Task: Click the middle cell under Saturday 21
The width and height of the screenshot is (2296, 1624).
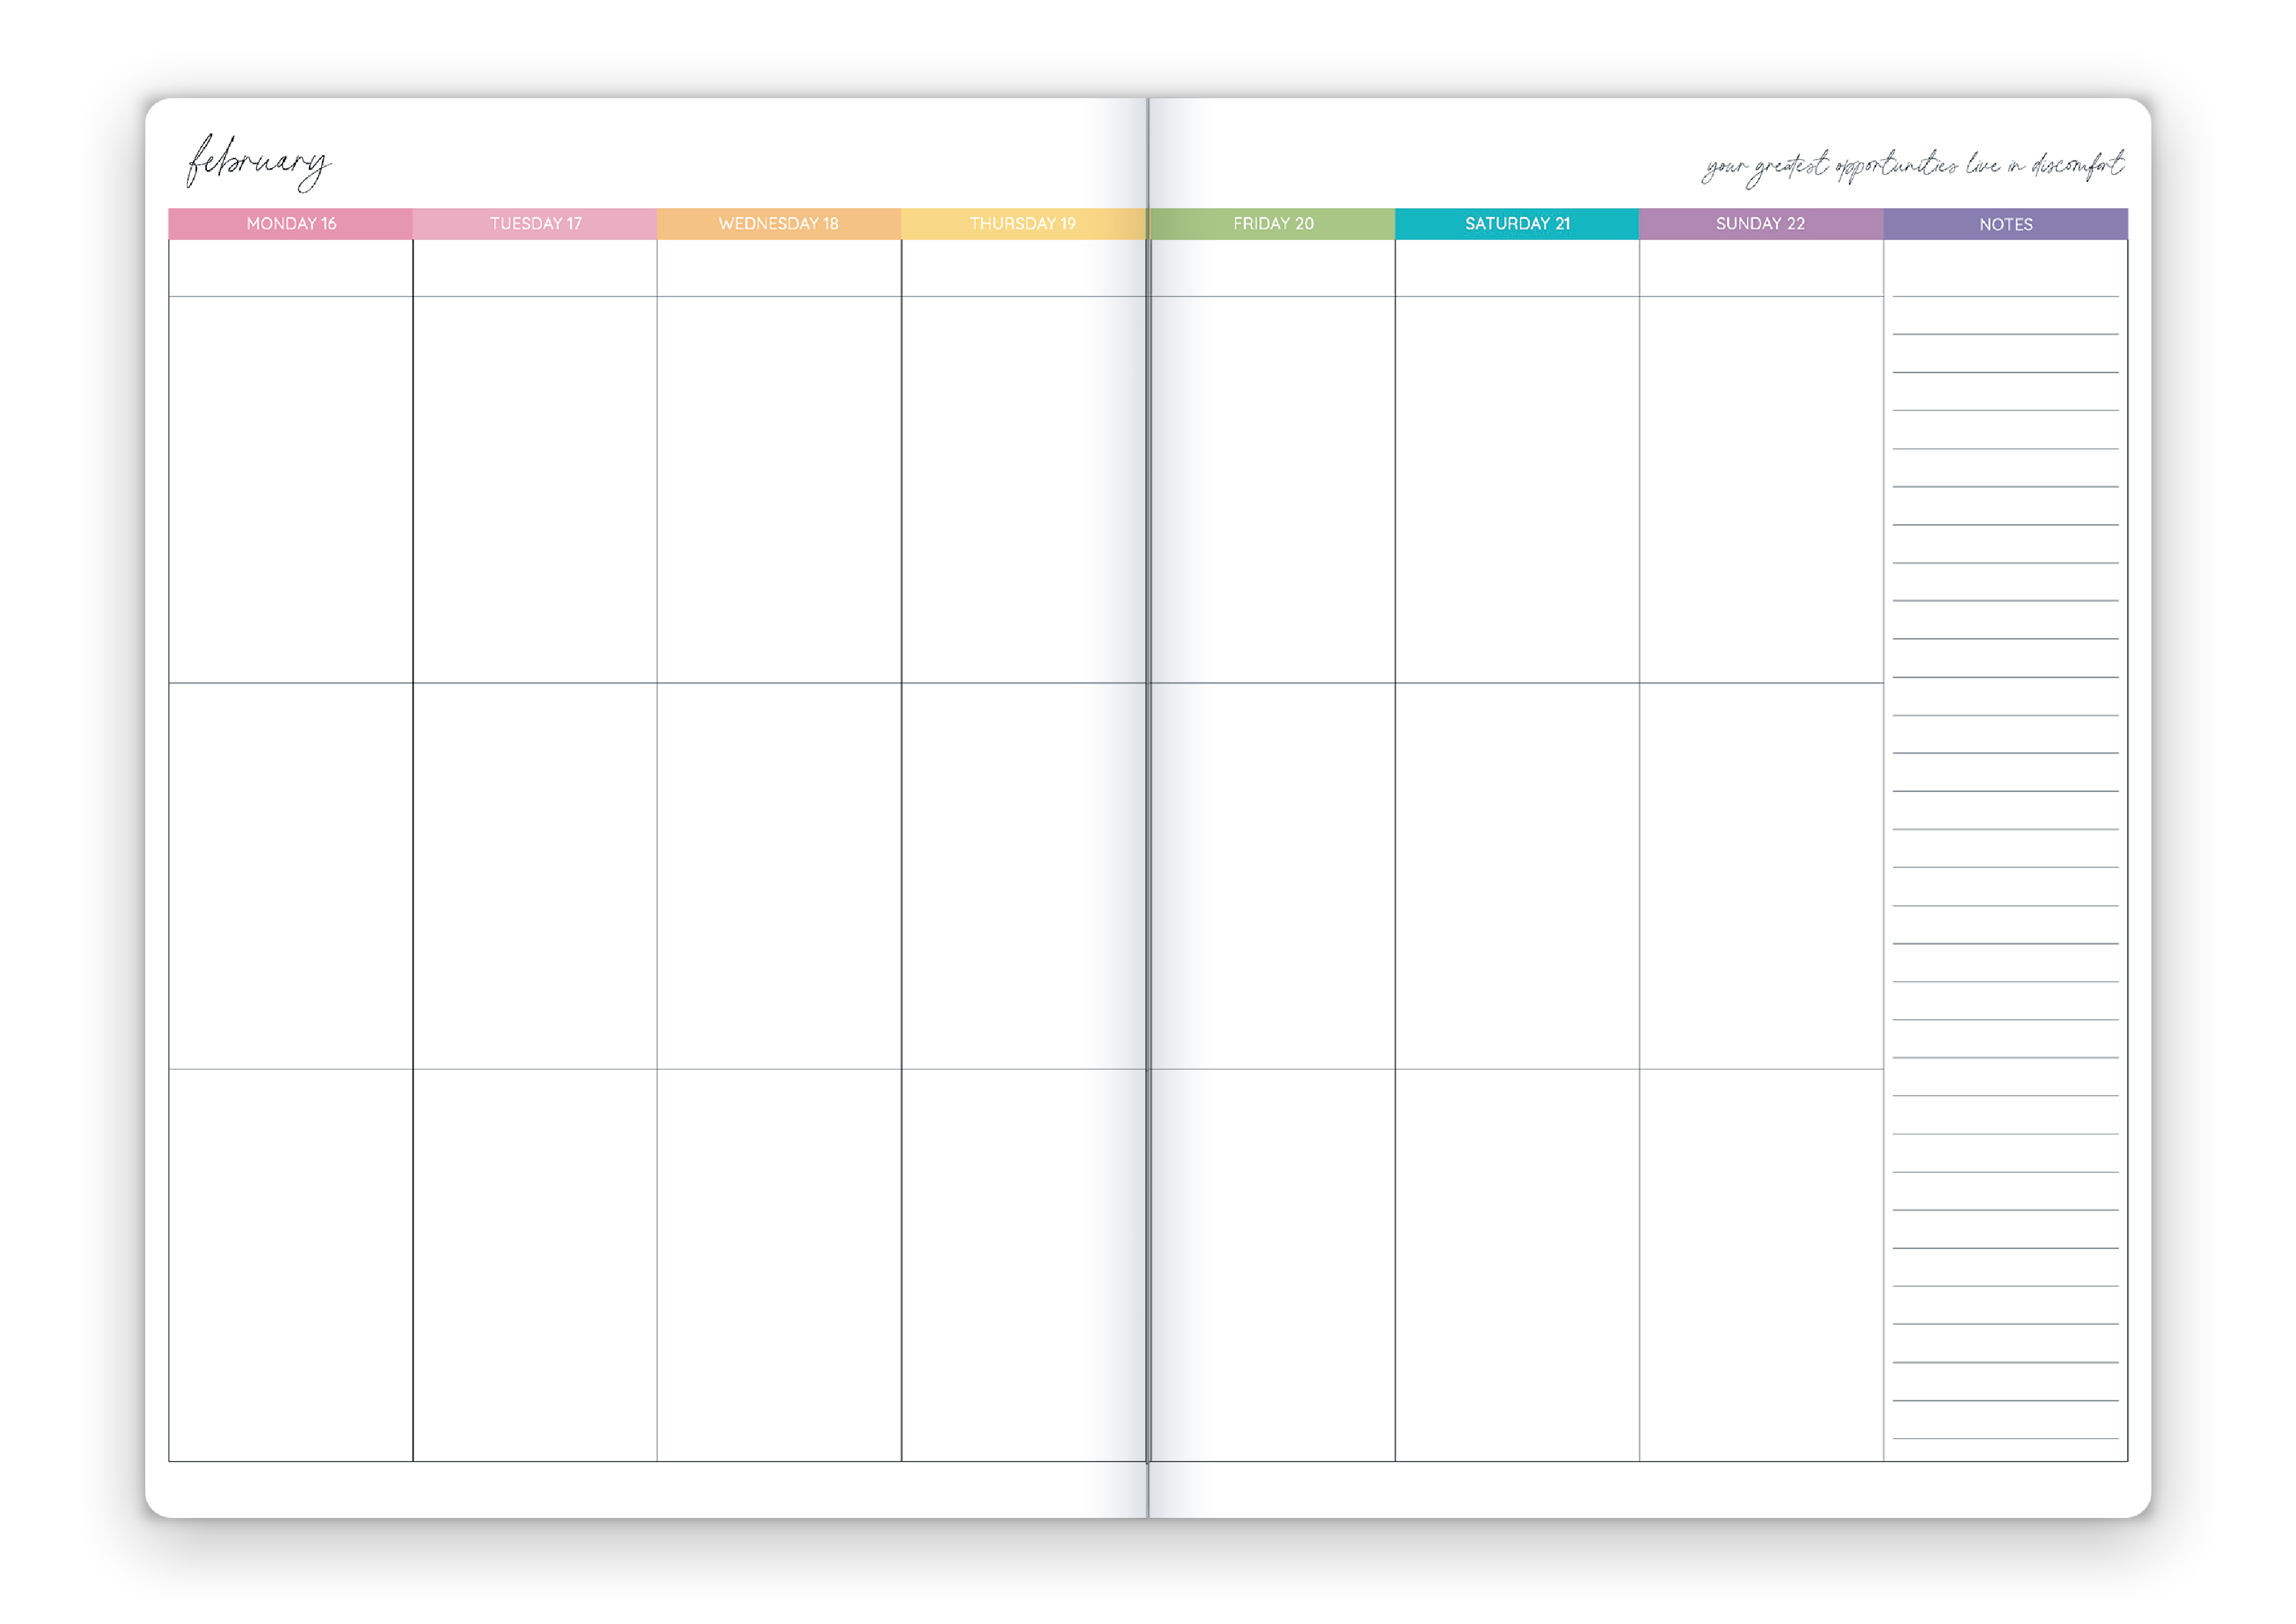Action: [1517, 876]
